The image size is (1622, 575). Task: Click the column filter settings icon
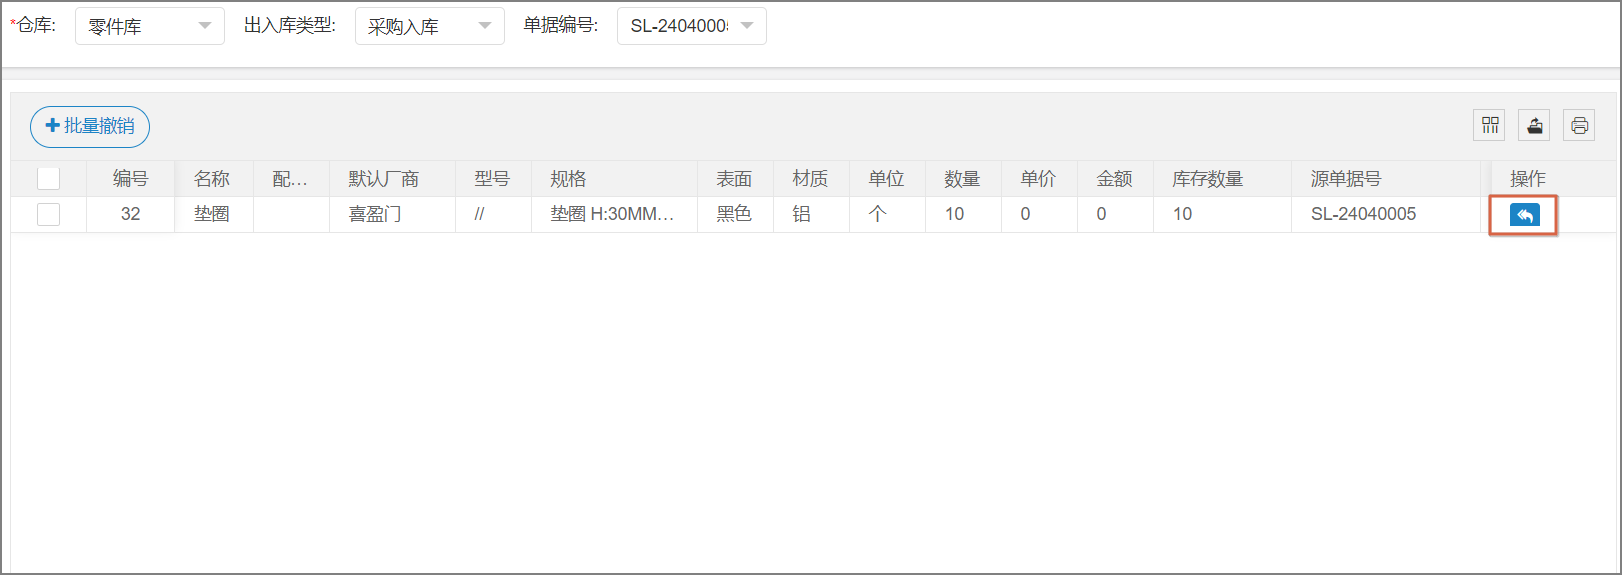click(1490, 125)
